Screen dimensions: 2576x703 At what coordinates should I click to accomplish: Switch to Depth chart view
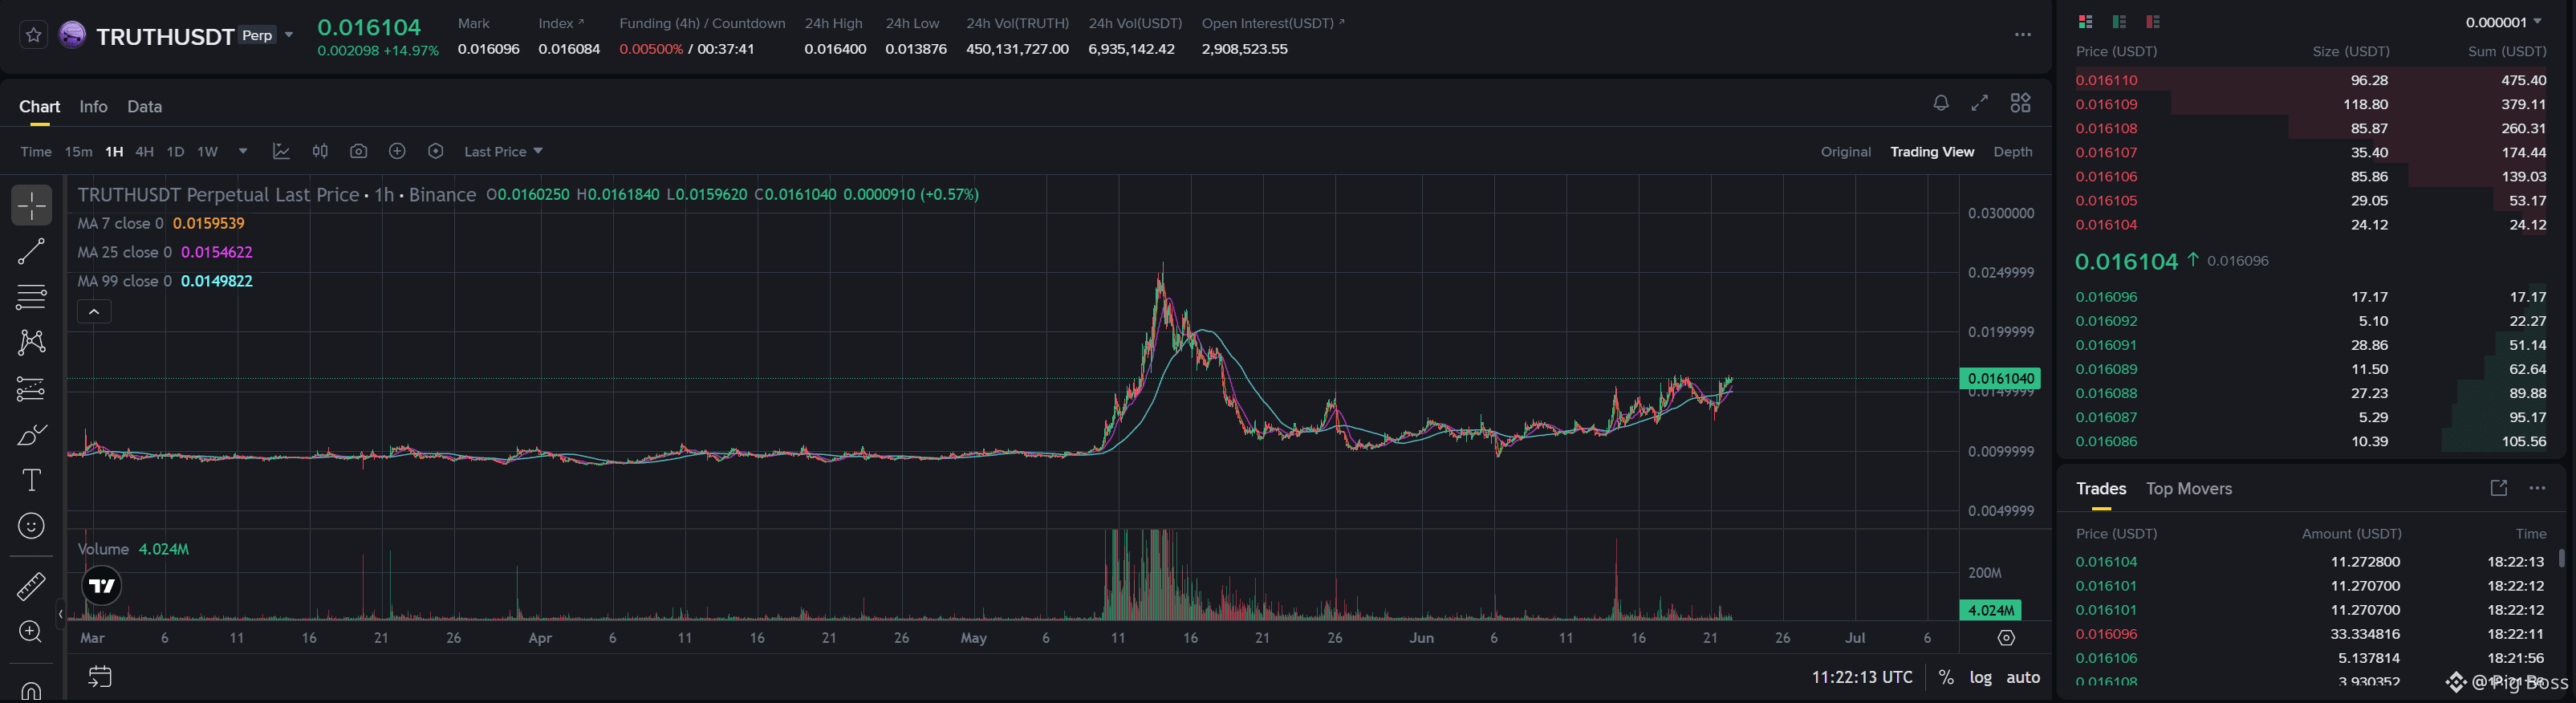point(2012,152)
